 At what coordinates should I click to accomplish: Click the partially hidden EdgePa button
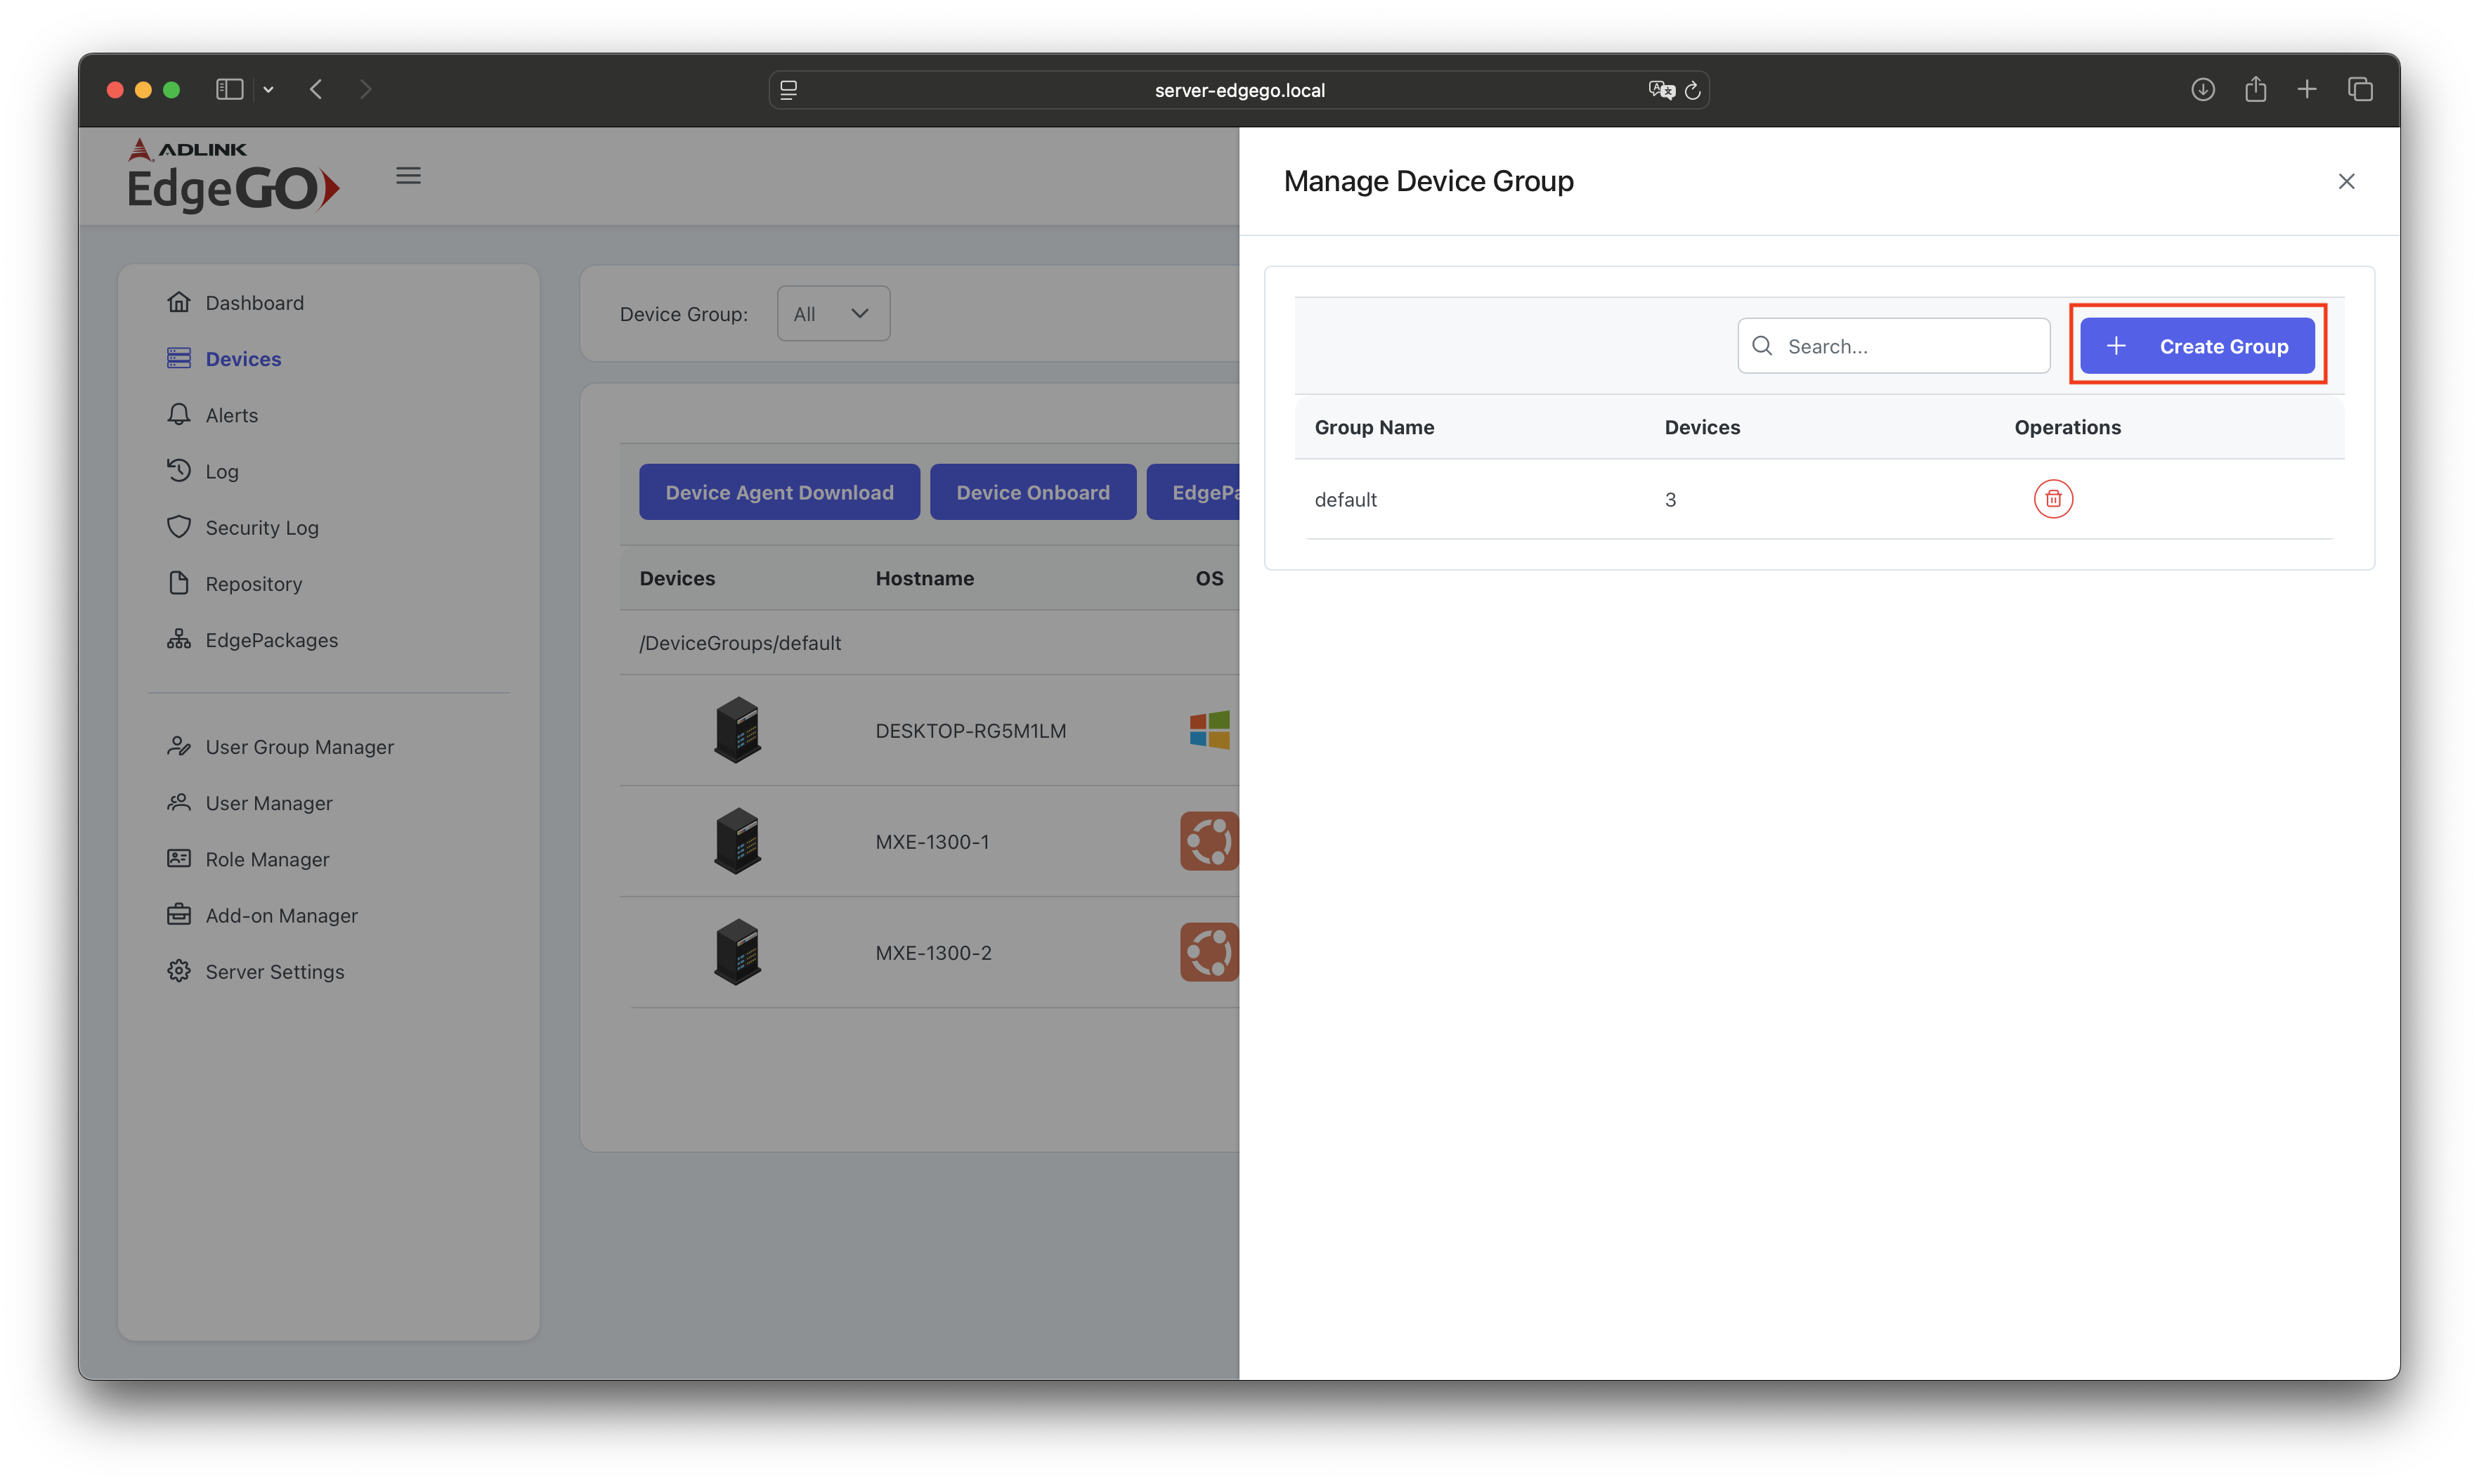(1193, 492)
